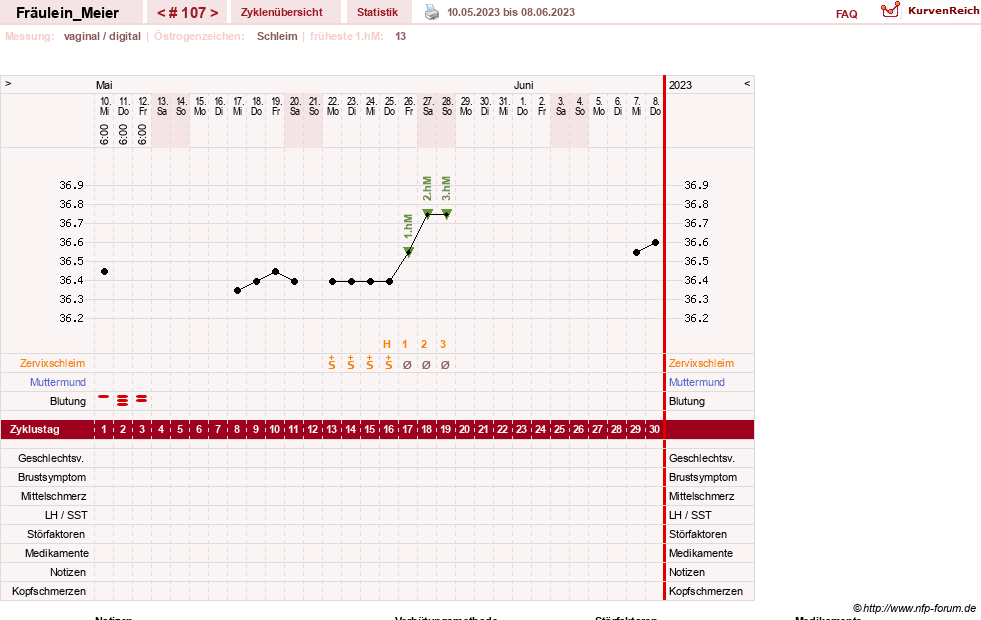
Task: Click the KurvenReich title text
Action: point(943,11)
